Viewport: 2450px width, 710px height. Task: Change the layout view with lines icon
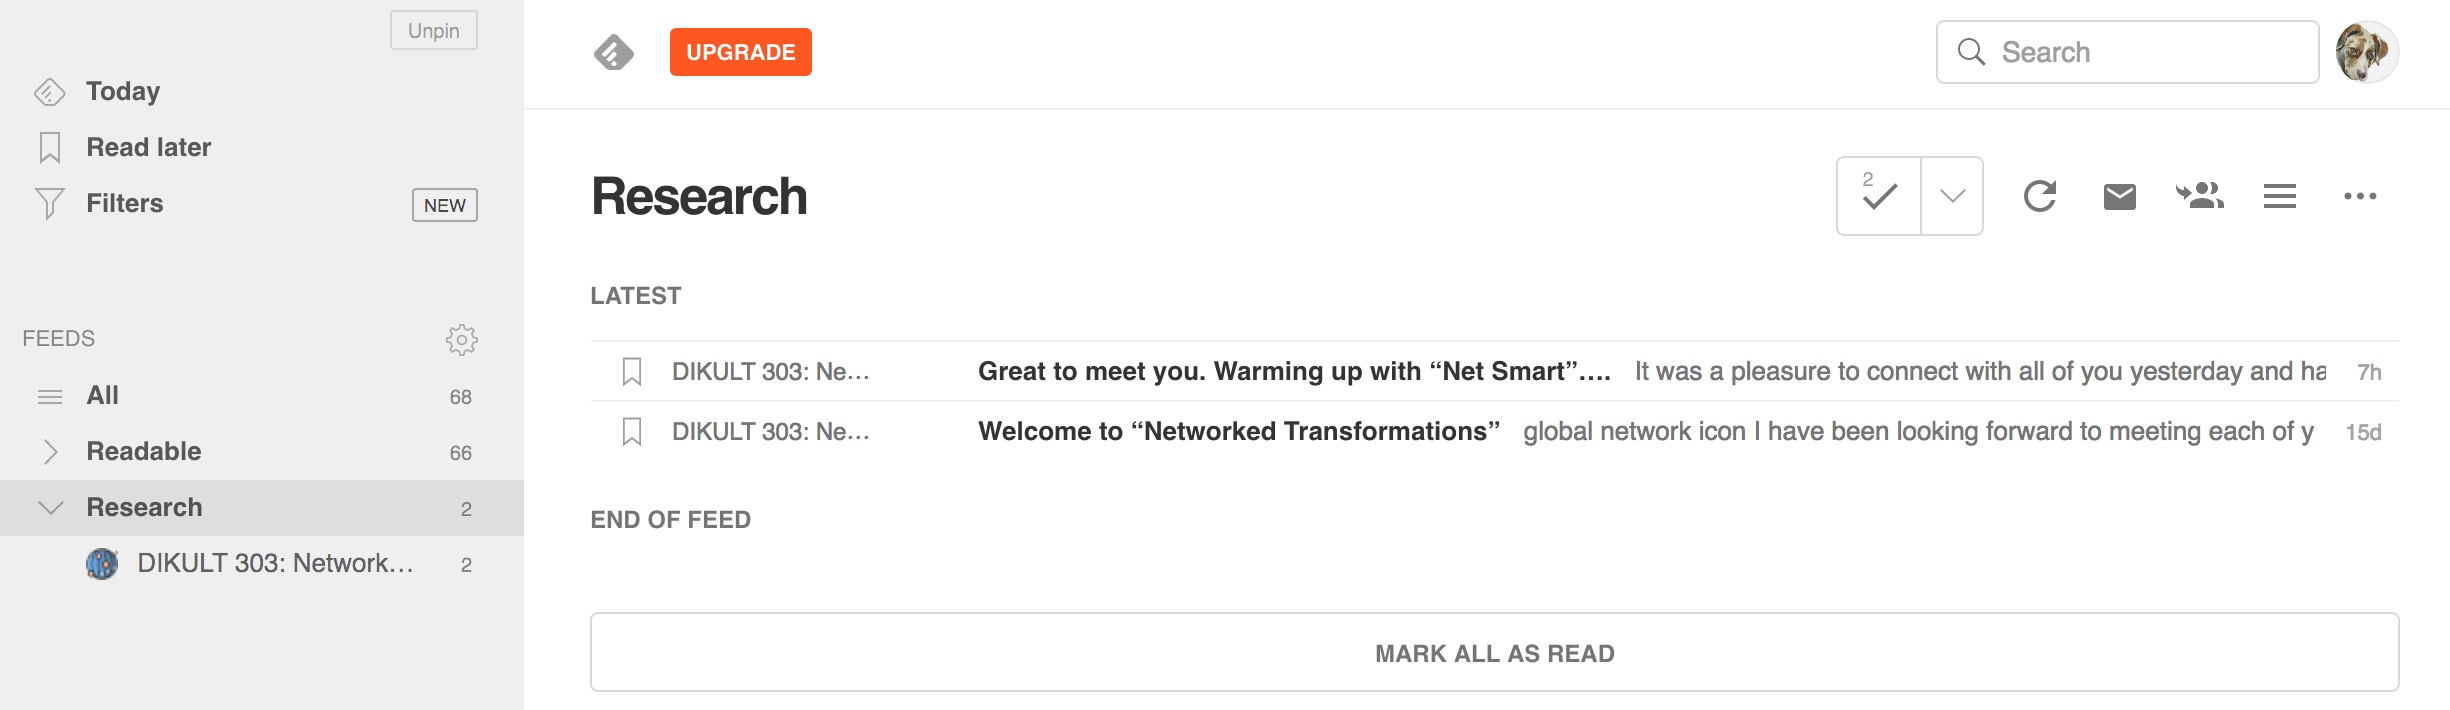coord(2279,196)
